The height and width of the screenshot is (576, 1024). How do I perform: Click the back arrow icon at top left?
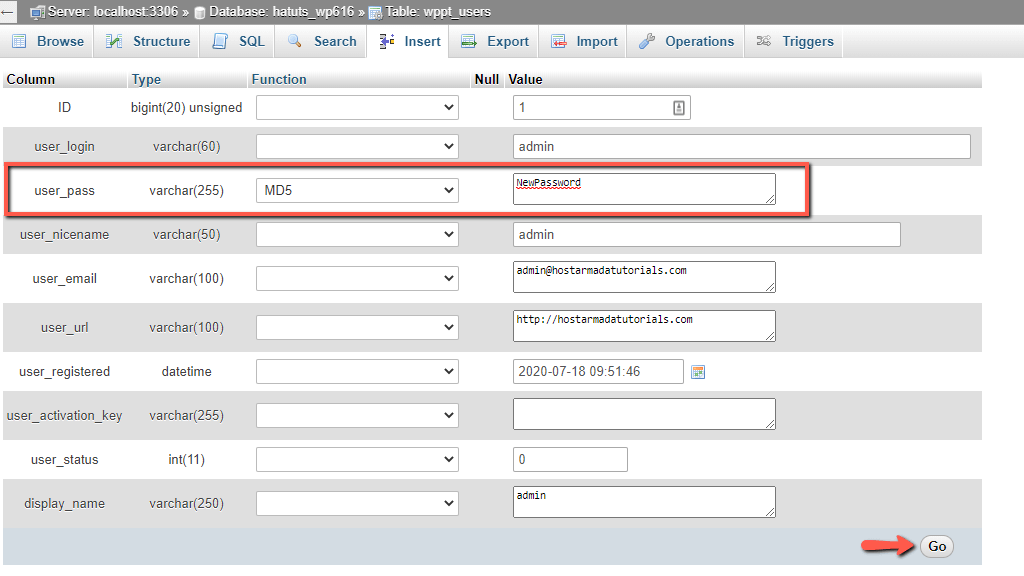(8, 12)
